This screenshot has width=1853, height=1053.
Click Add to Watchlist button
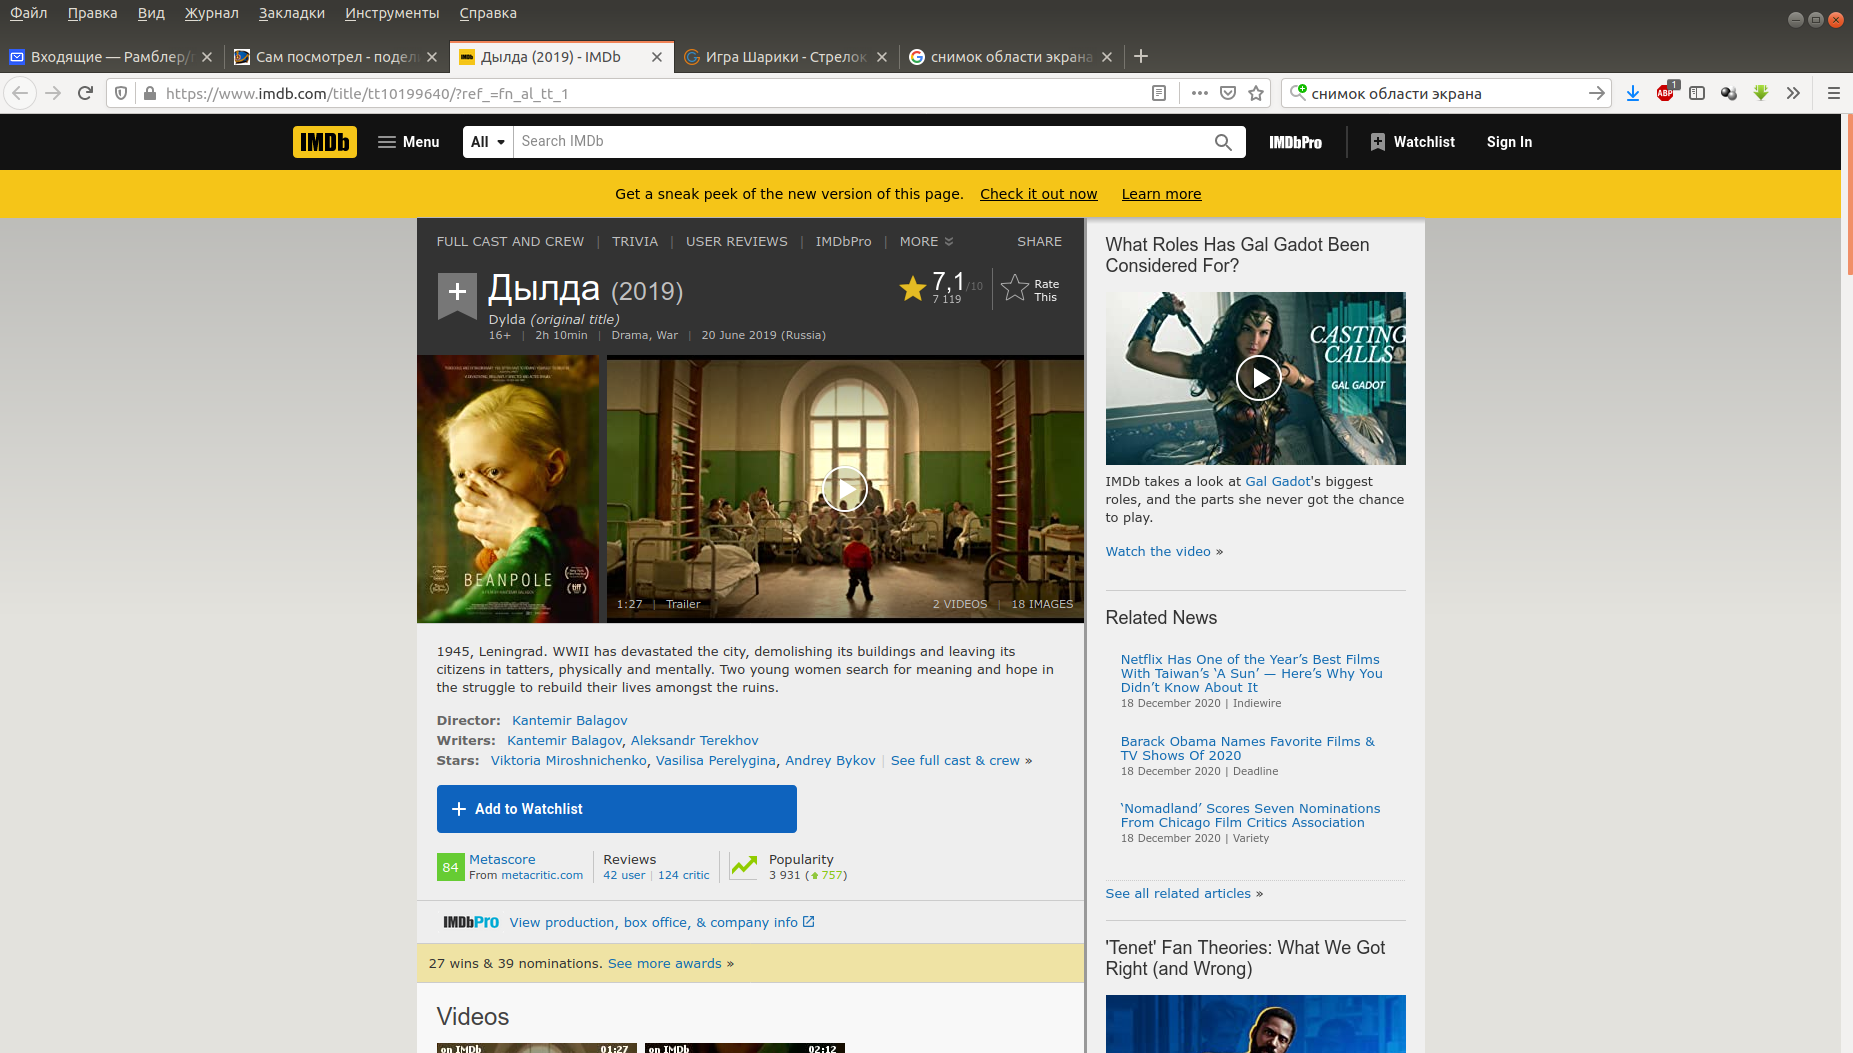(617, 809)
